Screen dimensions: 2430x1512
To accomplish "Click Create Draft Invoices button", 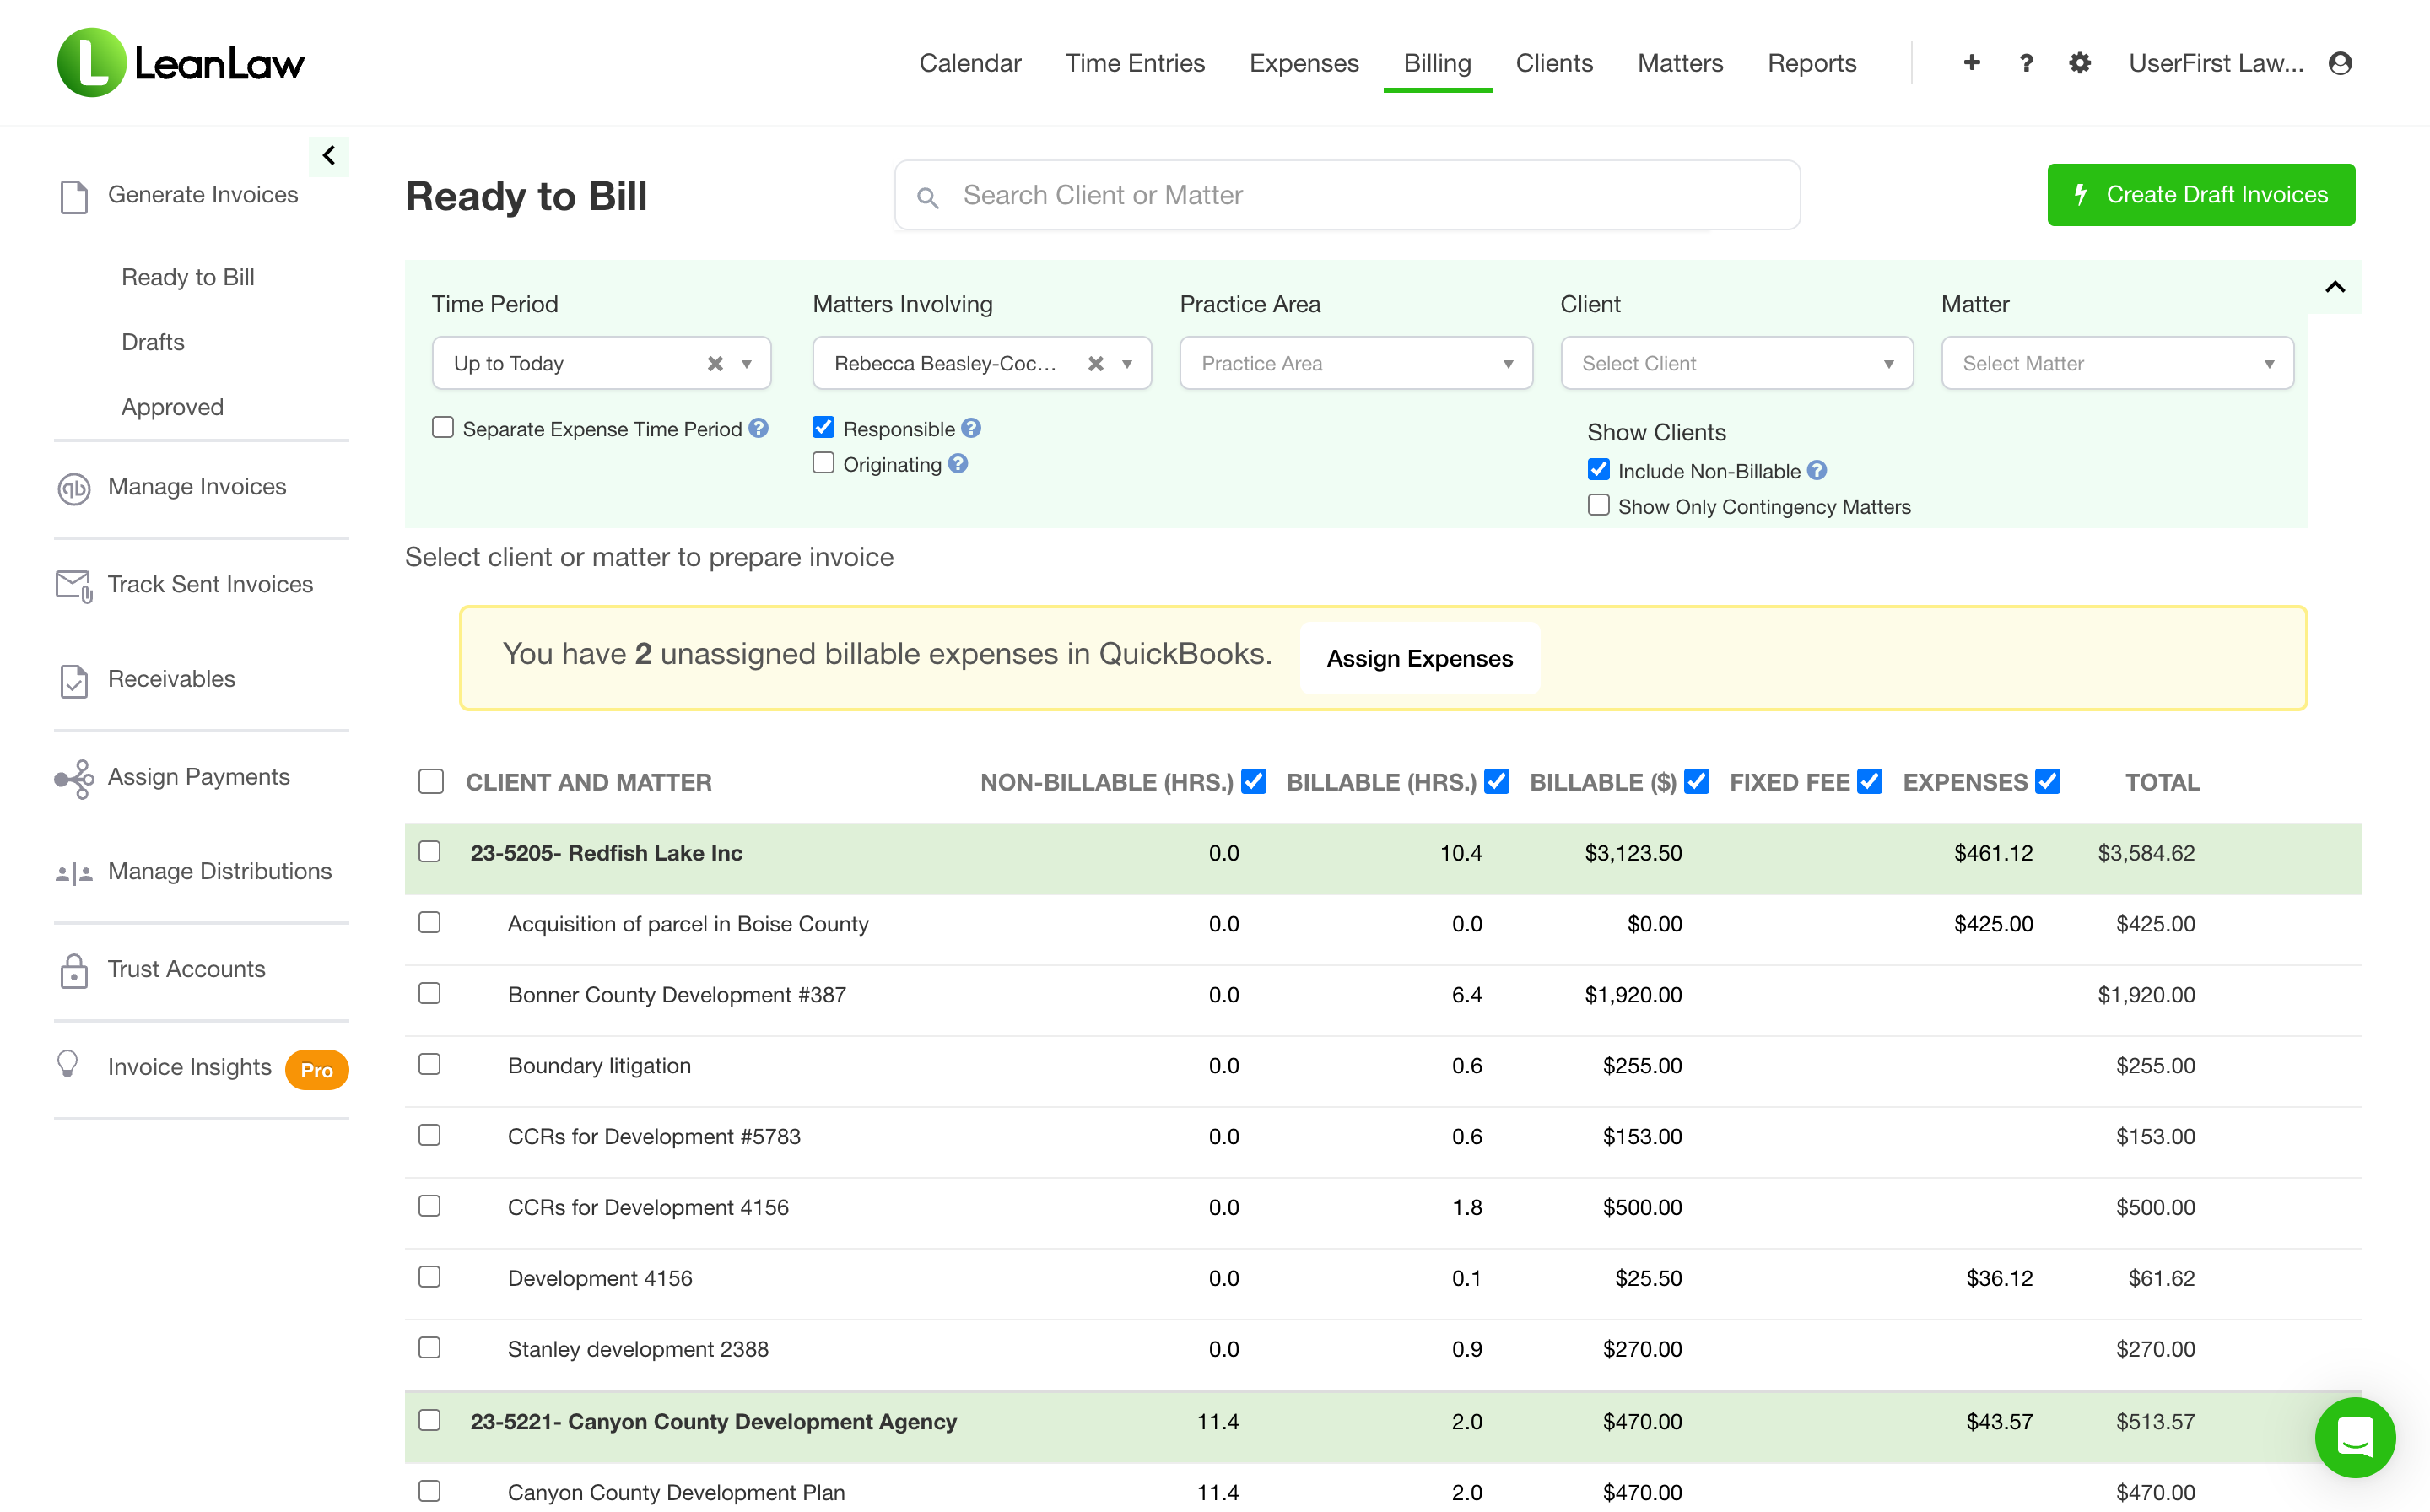I will (2201, 195).
